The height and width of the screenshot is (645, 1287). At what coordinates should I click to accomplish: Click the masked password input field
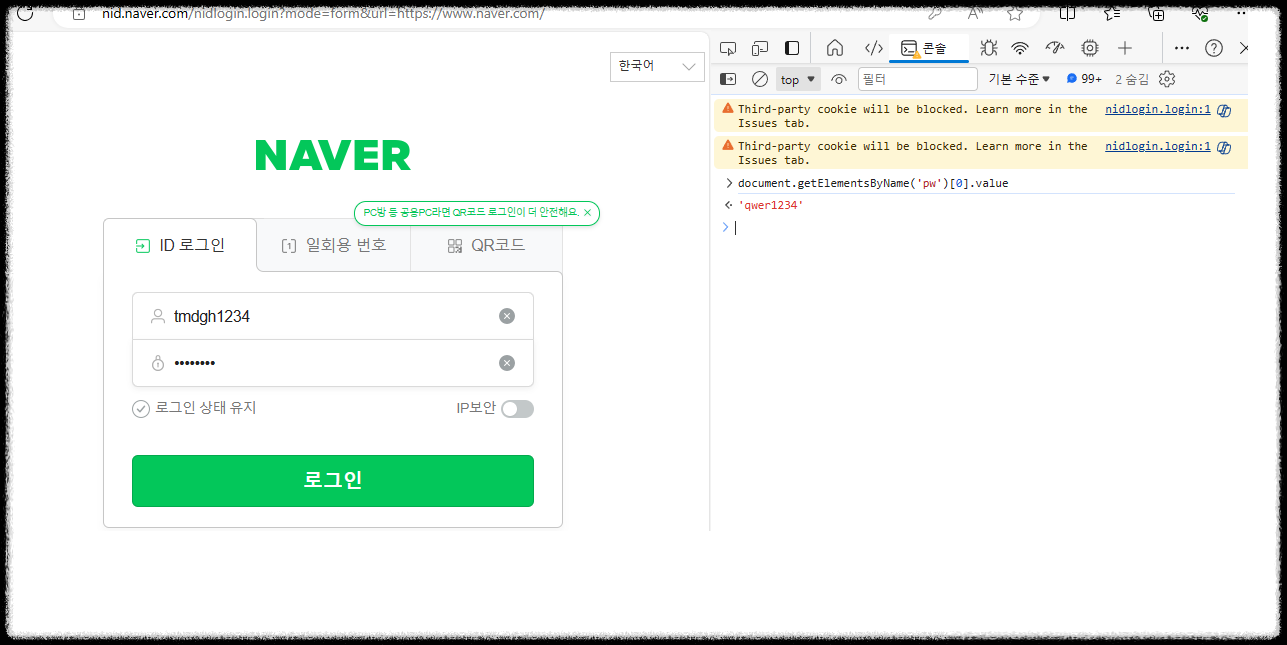[333, 363]
